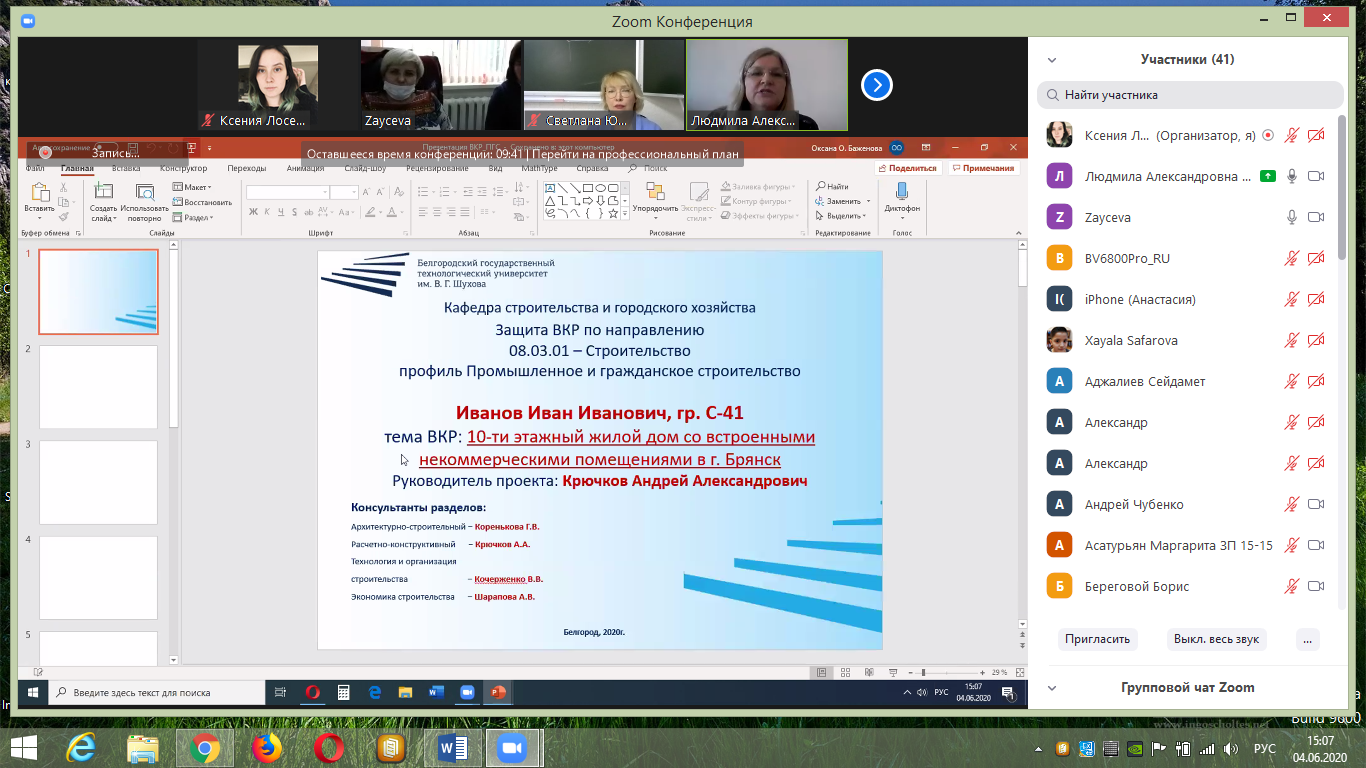Click the Paste (Вставить) icon in PowerPoint ribbon
This screenshot has width=1366, height=768.
tap(39, 192)
